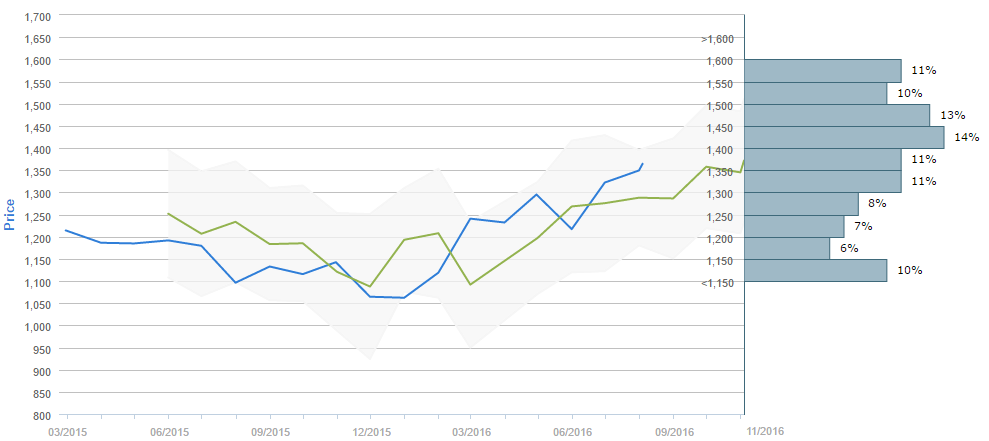The height and width of the screenshot is (441, 989).
Task: Click the 09/2015 date label
Action: pyautogui.click(x=269, y=432)
